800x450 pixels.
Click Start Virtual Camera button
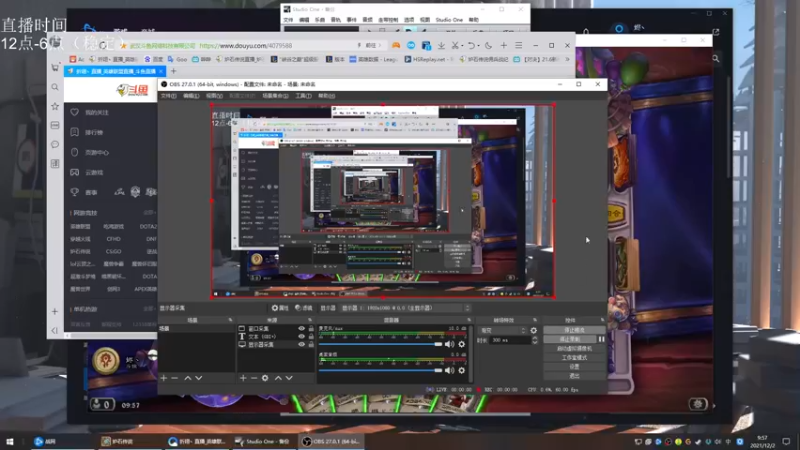(574, 348)
